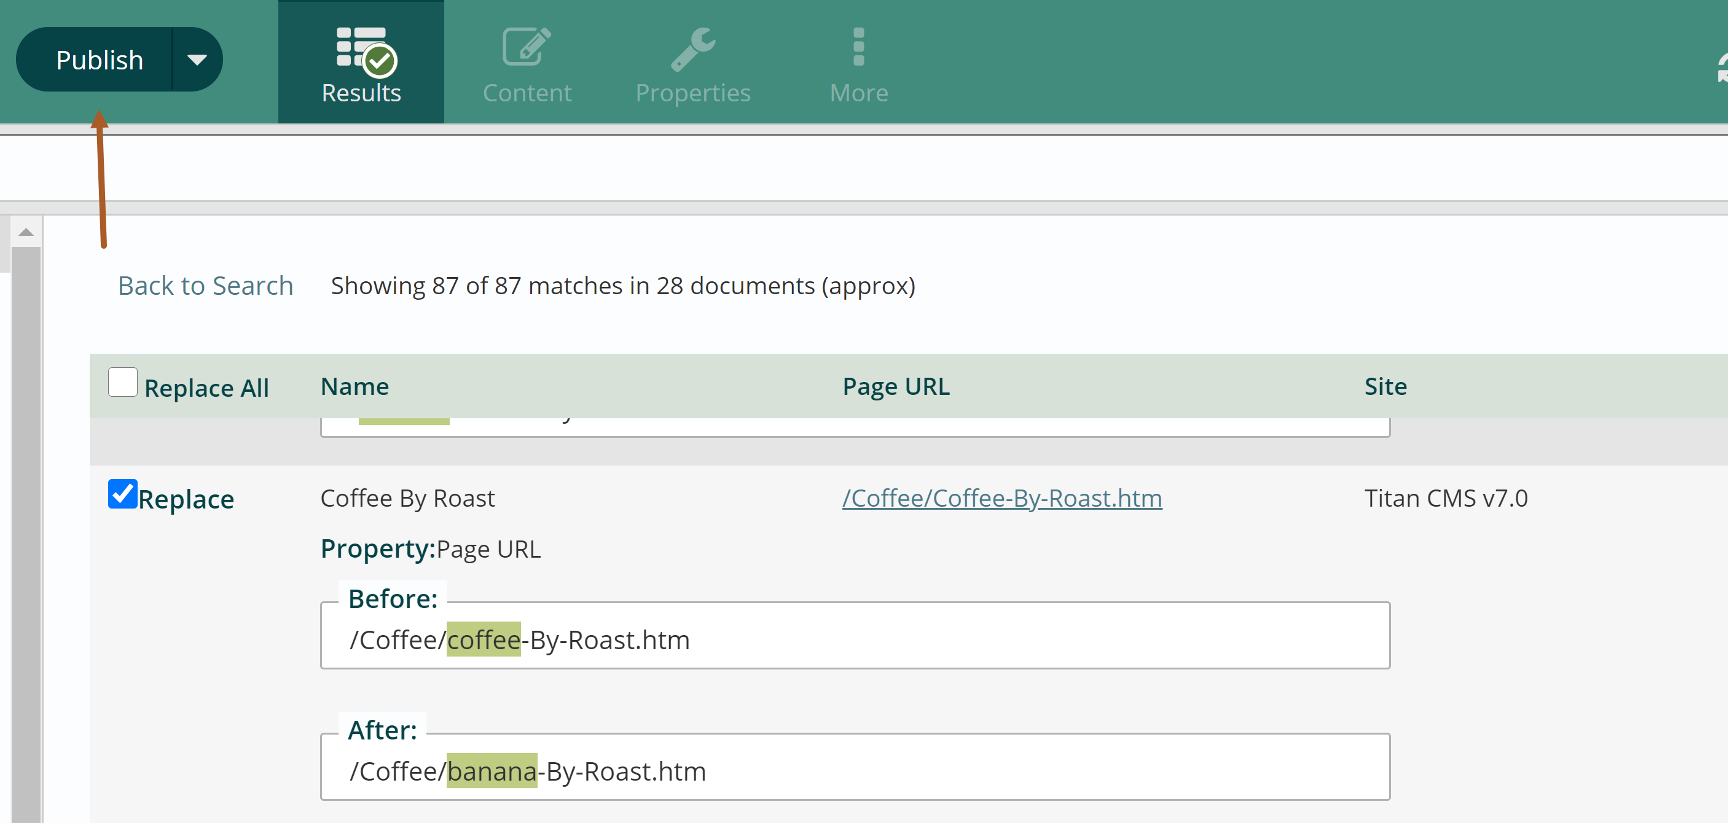The image size is (1728, 824).
Task: Click the Titan CMS v7.0 site text
Action: coord(1445,498)
